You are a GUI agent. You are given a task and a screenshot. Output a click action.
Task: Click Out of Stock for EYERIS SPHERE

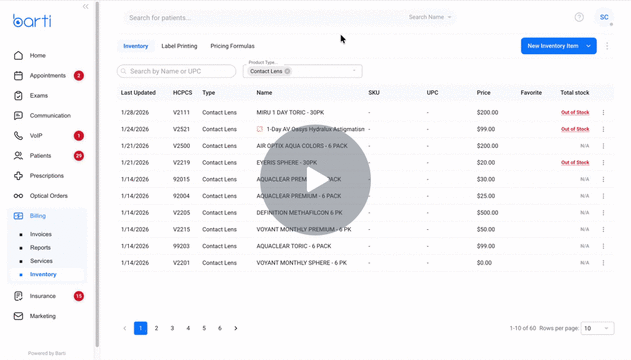(575, 163)
